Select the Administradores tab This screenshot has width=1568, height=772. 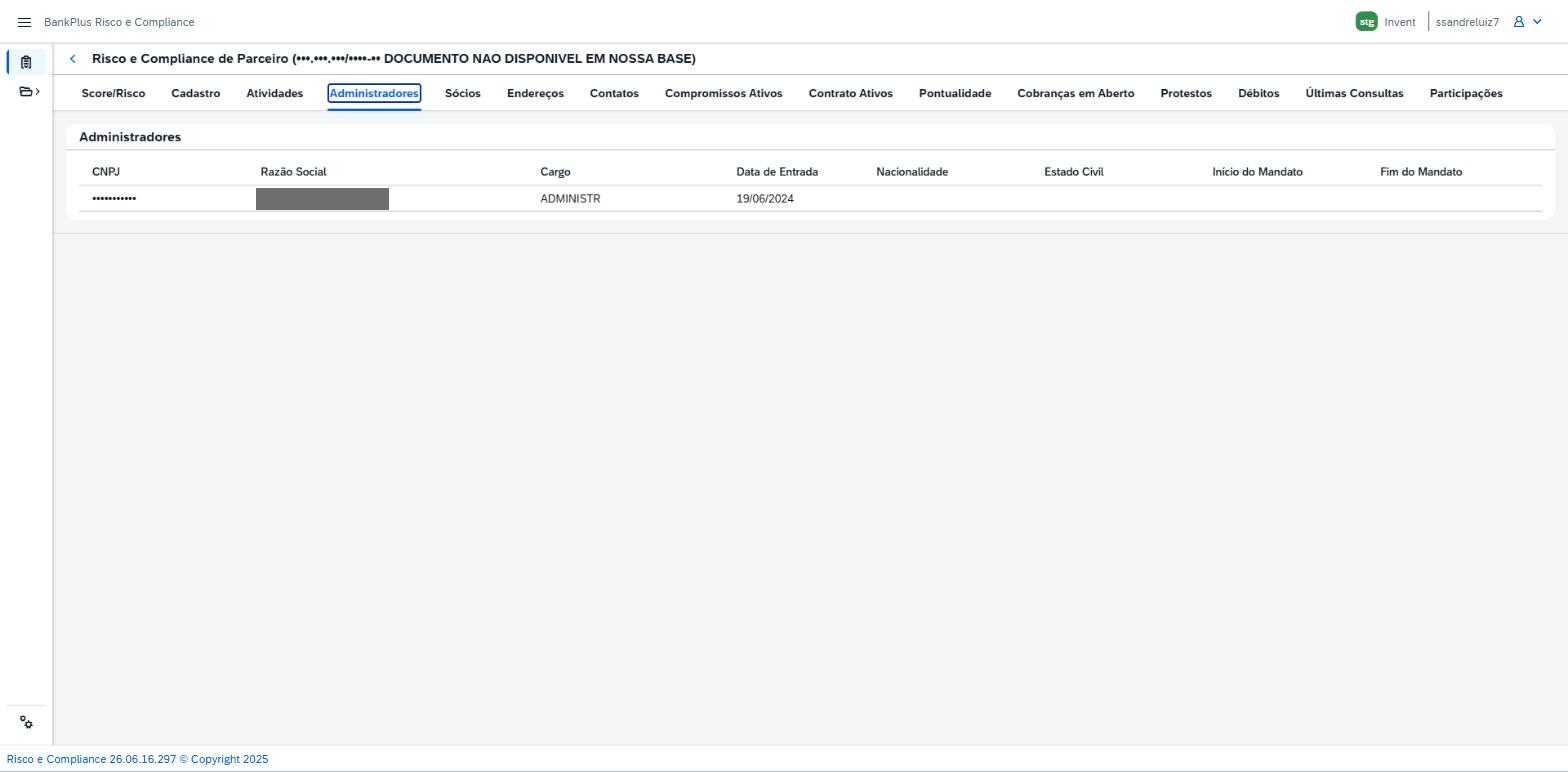click(x=374, y=93)
